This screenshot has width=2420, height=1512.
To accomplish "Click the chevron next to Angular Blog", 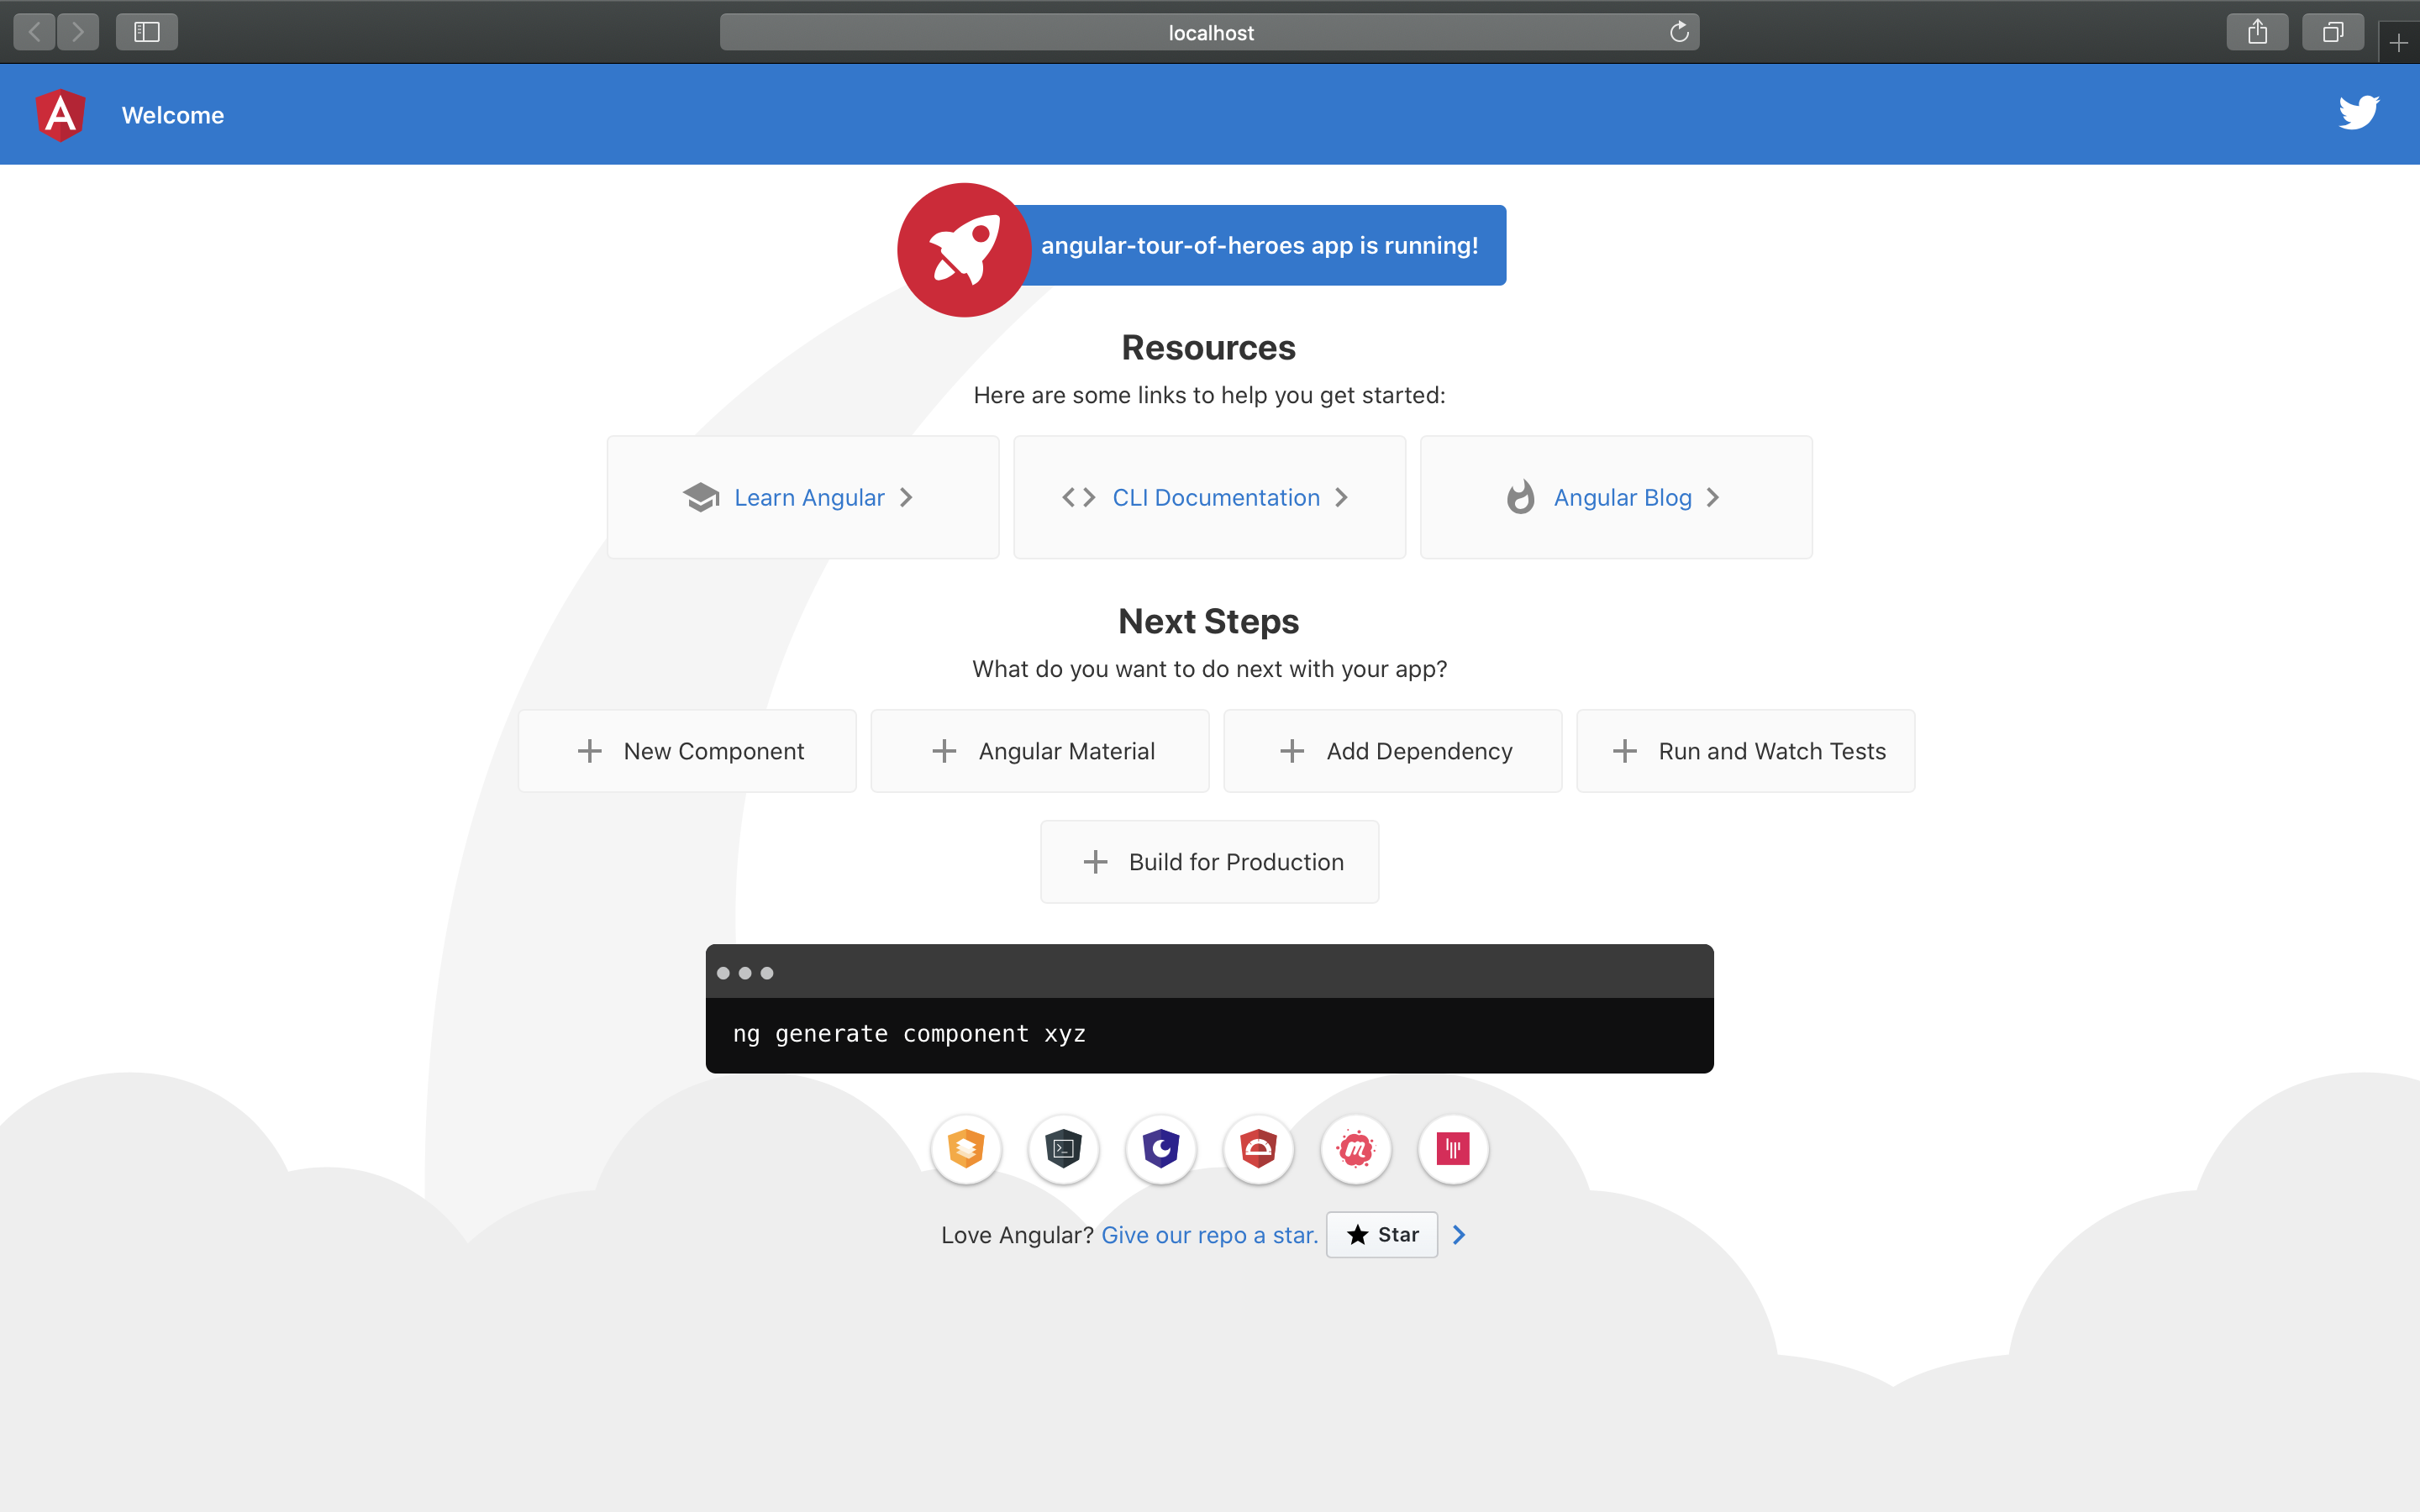I will tap(1713, 497).
